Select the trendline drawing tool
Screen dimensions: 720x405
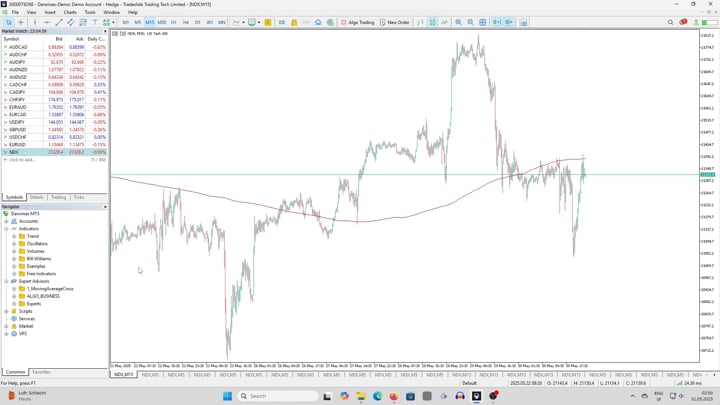coord(59,22)
